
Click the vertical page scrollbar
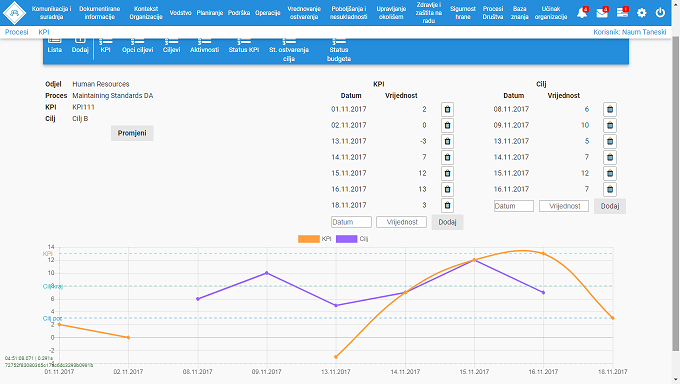coord(676,193)
